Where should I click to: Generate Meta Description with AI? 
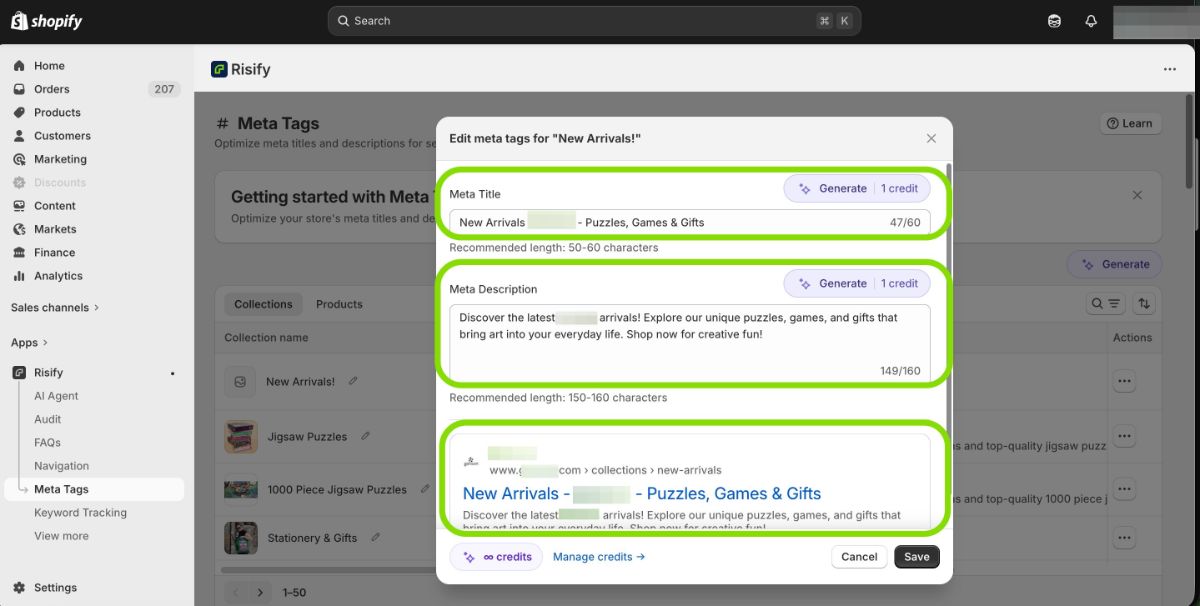(x=856, y=283)
